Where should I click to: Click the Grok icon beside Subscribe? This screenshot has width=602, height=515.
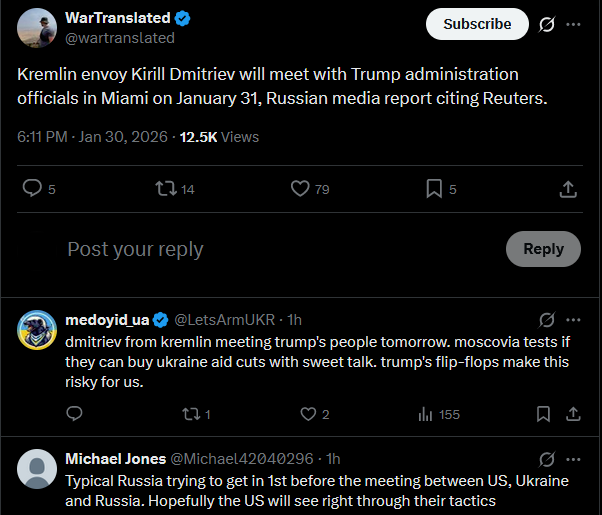(547, 24)
